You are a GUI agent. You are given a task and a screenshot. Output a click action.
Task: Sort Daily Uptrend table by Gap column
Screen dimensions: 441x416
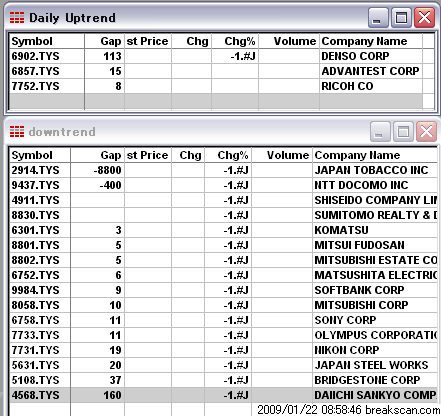105,41
